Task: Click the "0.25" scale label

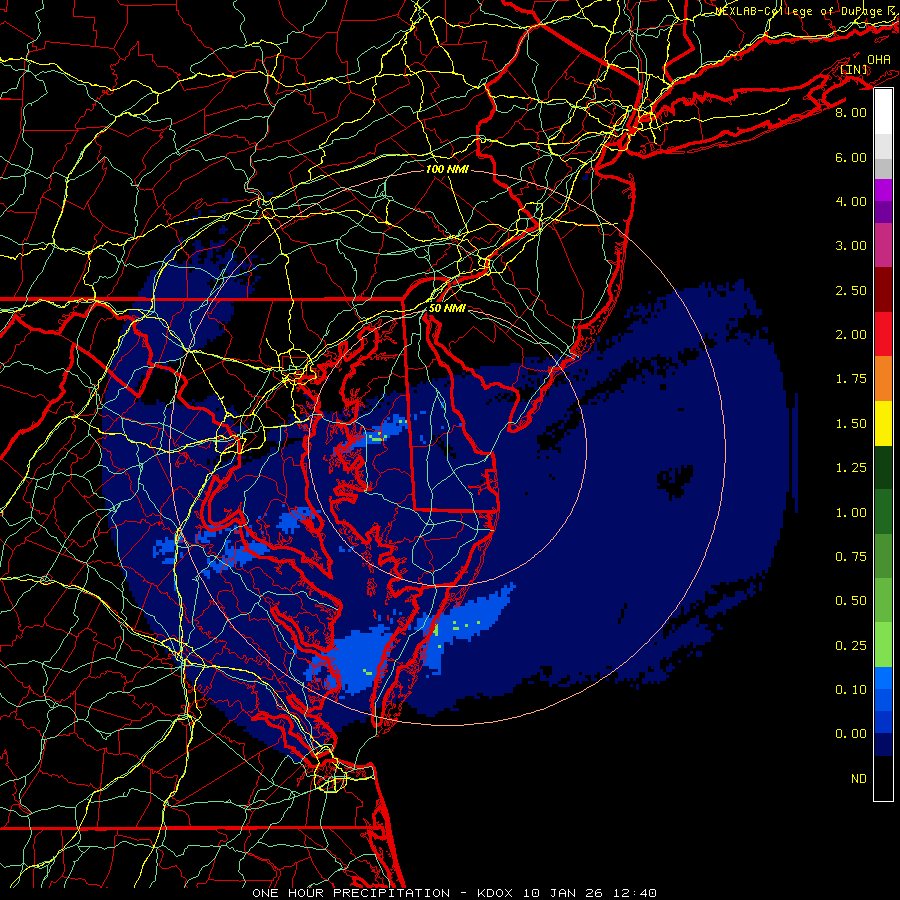Action: click(x=851, y=646)
